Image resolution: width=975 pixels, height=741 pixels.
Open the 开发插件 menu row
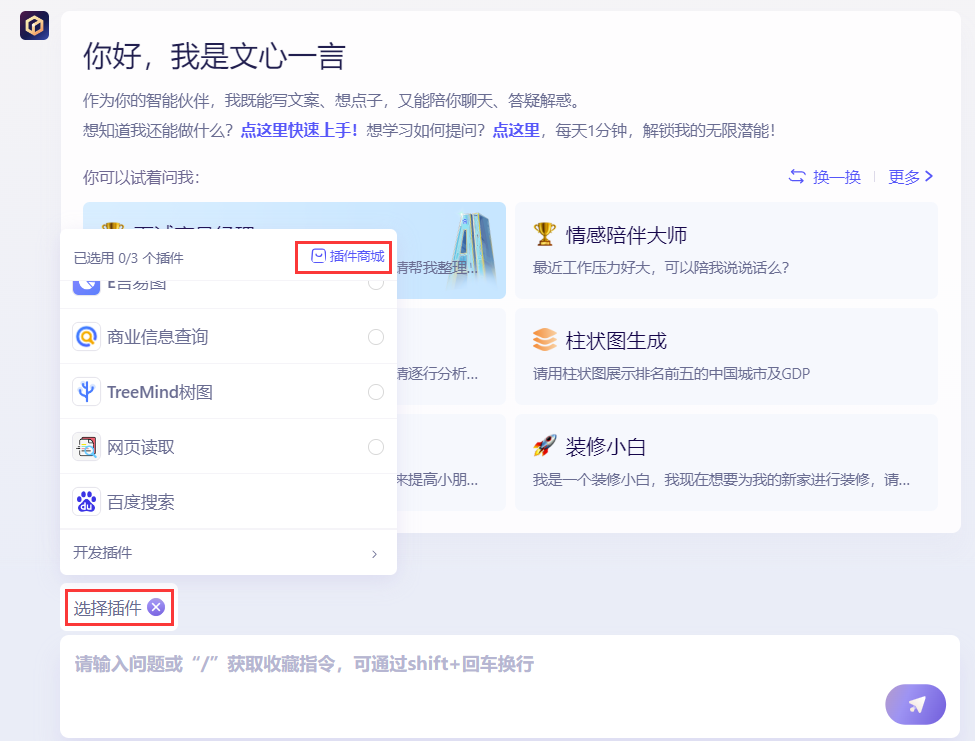pyautogui.click(x=228, y=553)
